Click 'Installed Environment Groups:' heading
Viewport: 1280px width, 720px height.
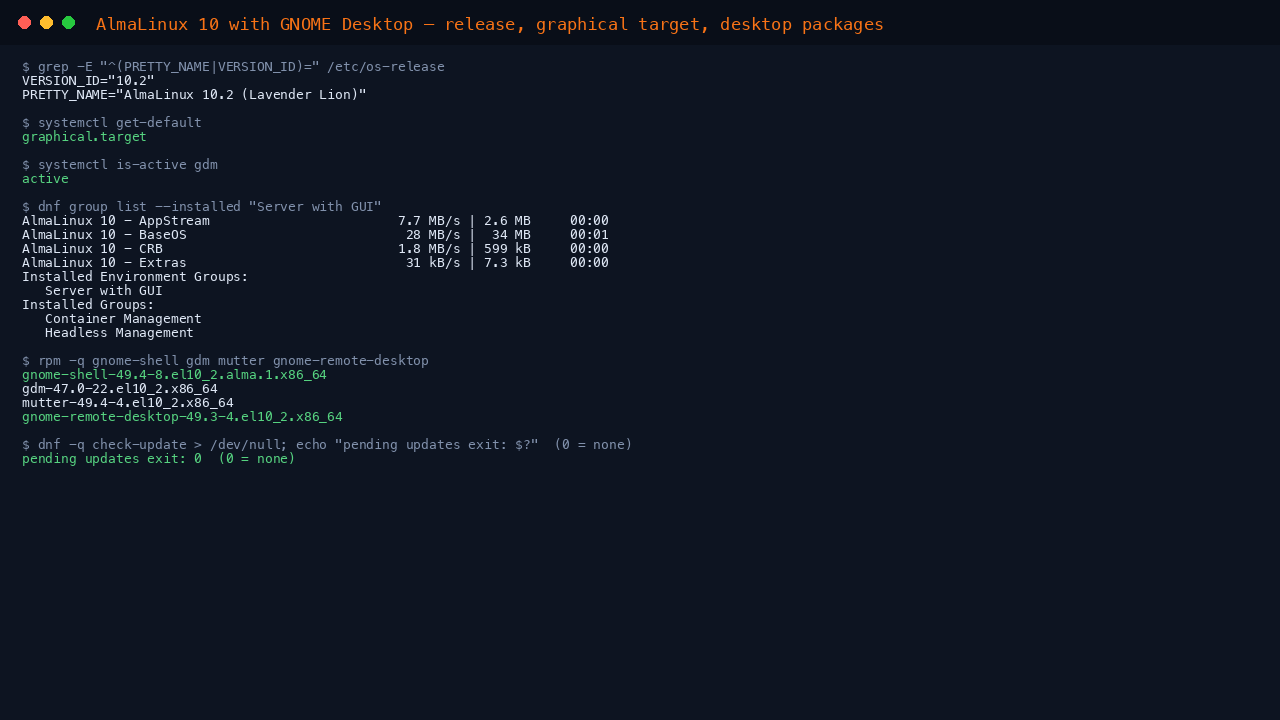135,277
